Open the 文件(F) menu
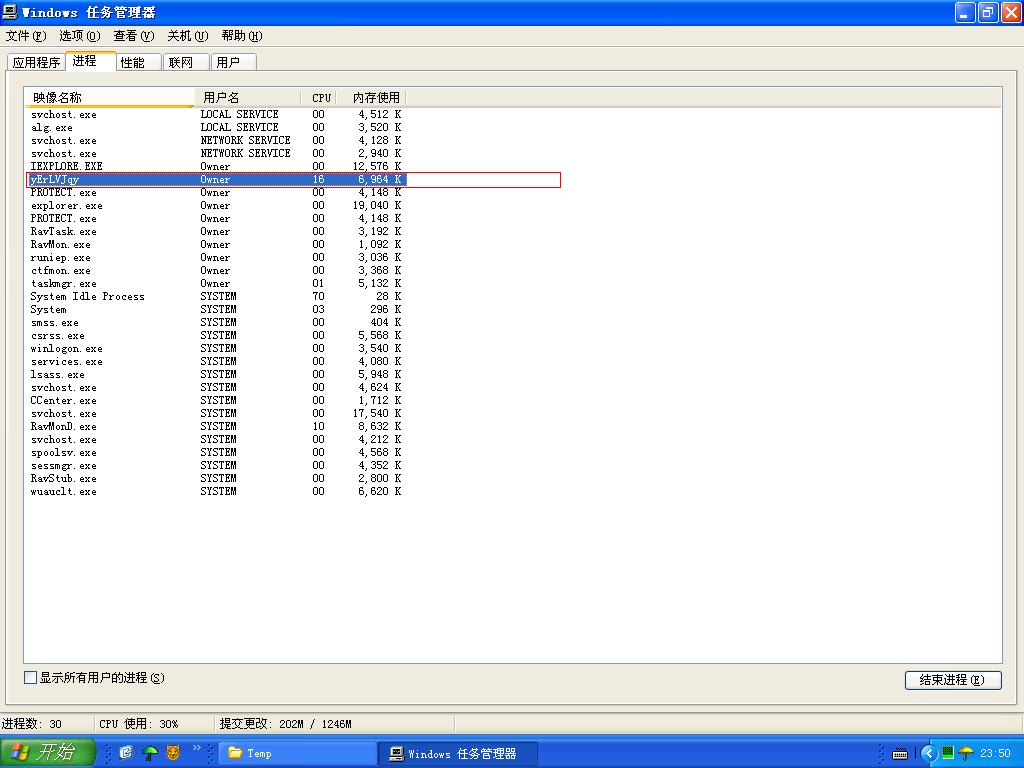Screen dimensions: 1024x768 pos(26,35)
